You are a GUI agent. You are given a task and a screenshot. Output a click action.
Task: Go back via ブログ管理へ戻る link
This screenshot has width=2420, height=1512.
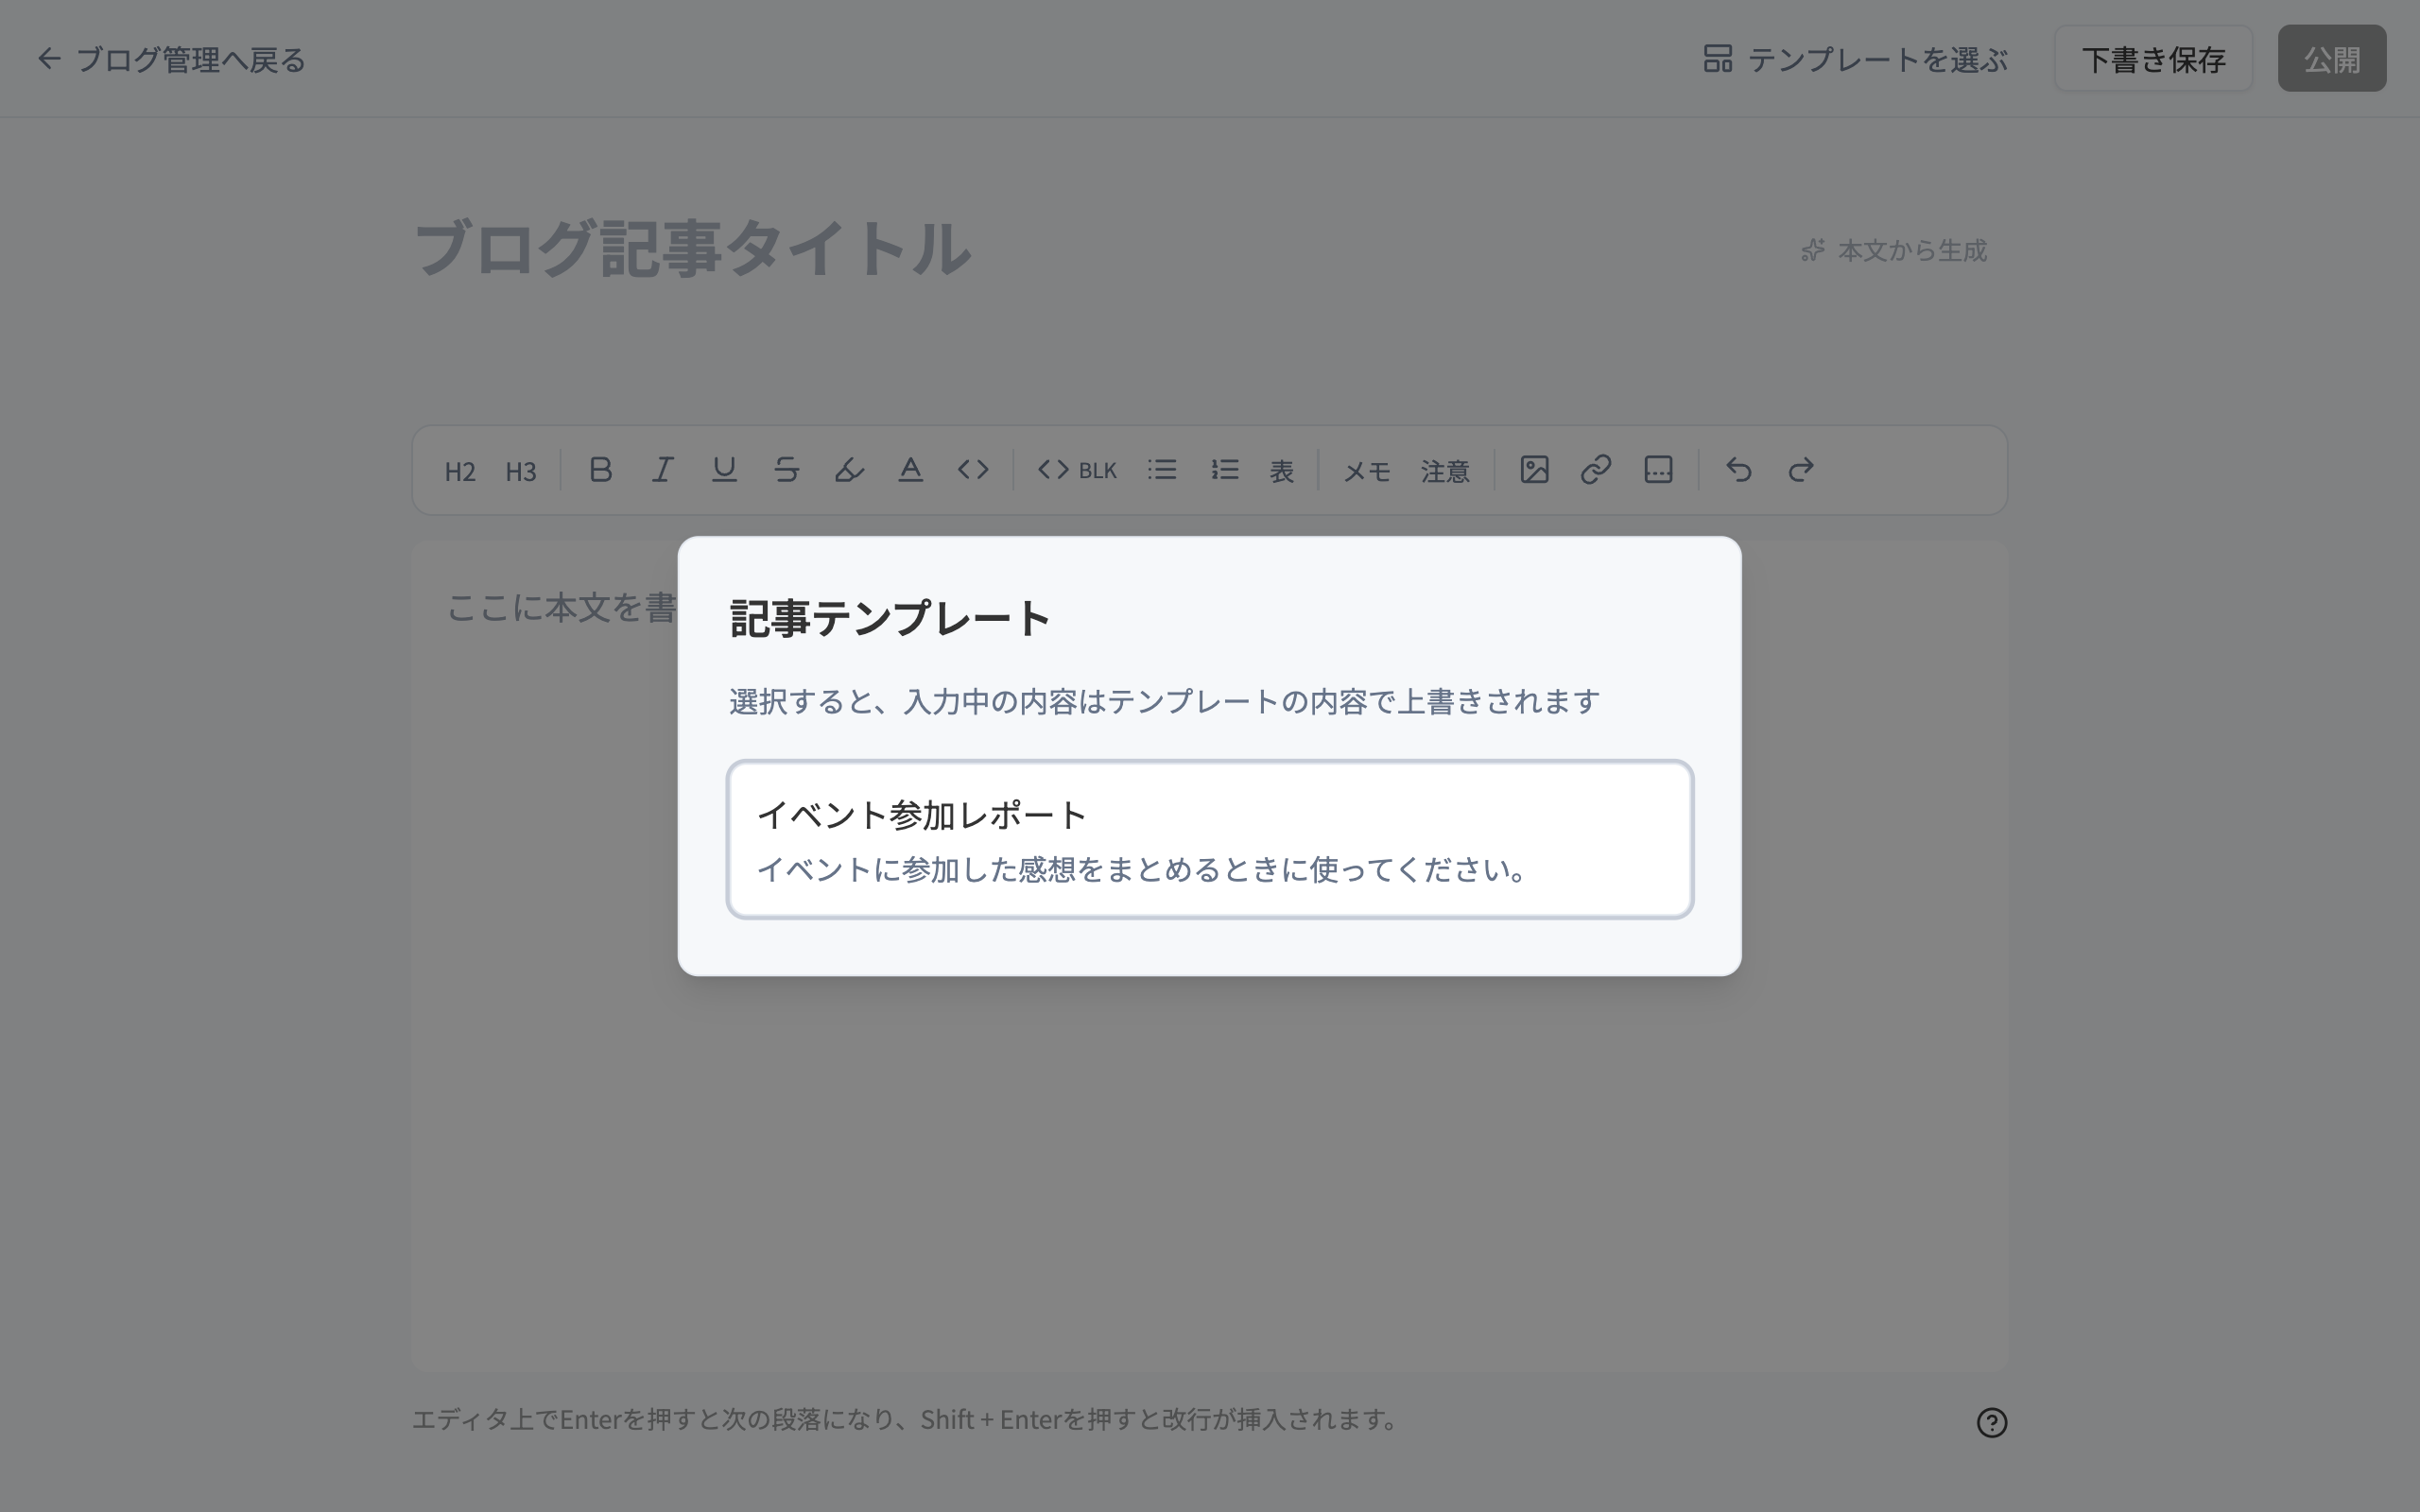coord(171,59)
